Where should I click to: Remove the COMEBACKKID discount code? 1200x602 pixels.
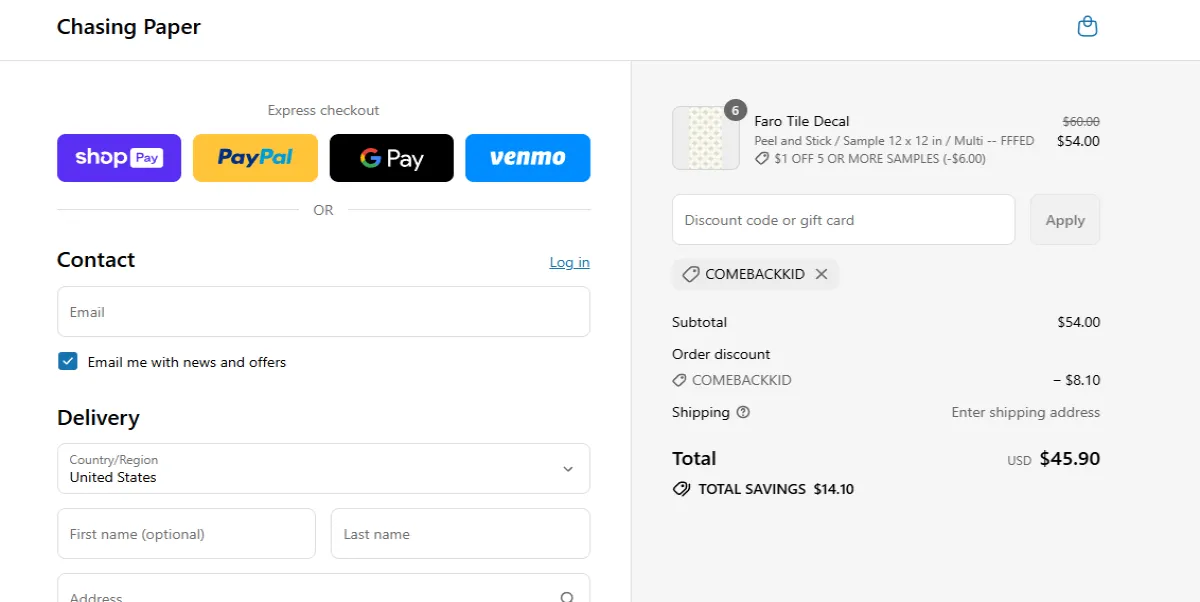click(821, 273)
